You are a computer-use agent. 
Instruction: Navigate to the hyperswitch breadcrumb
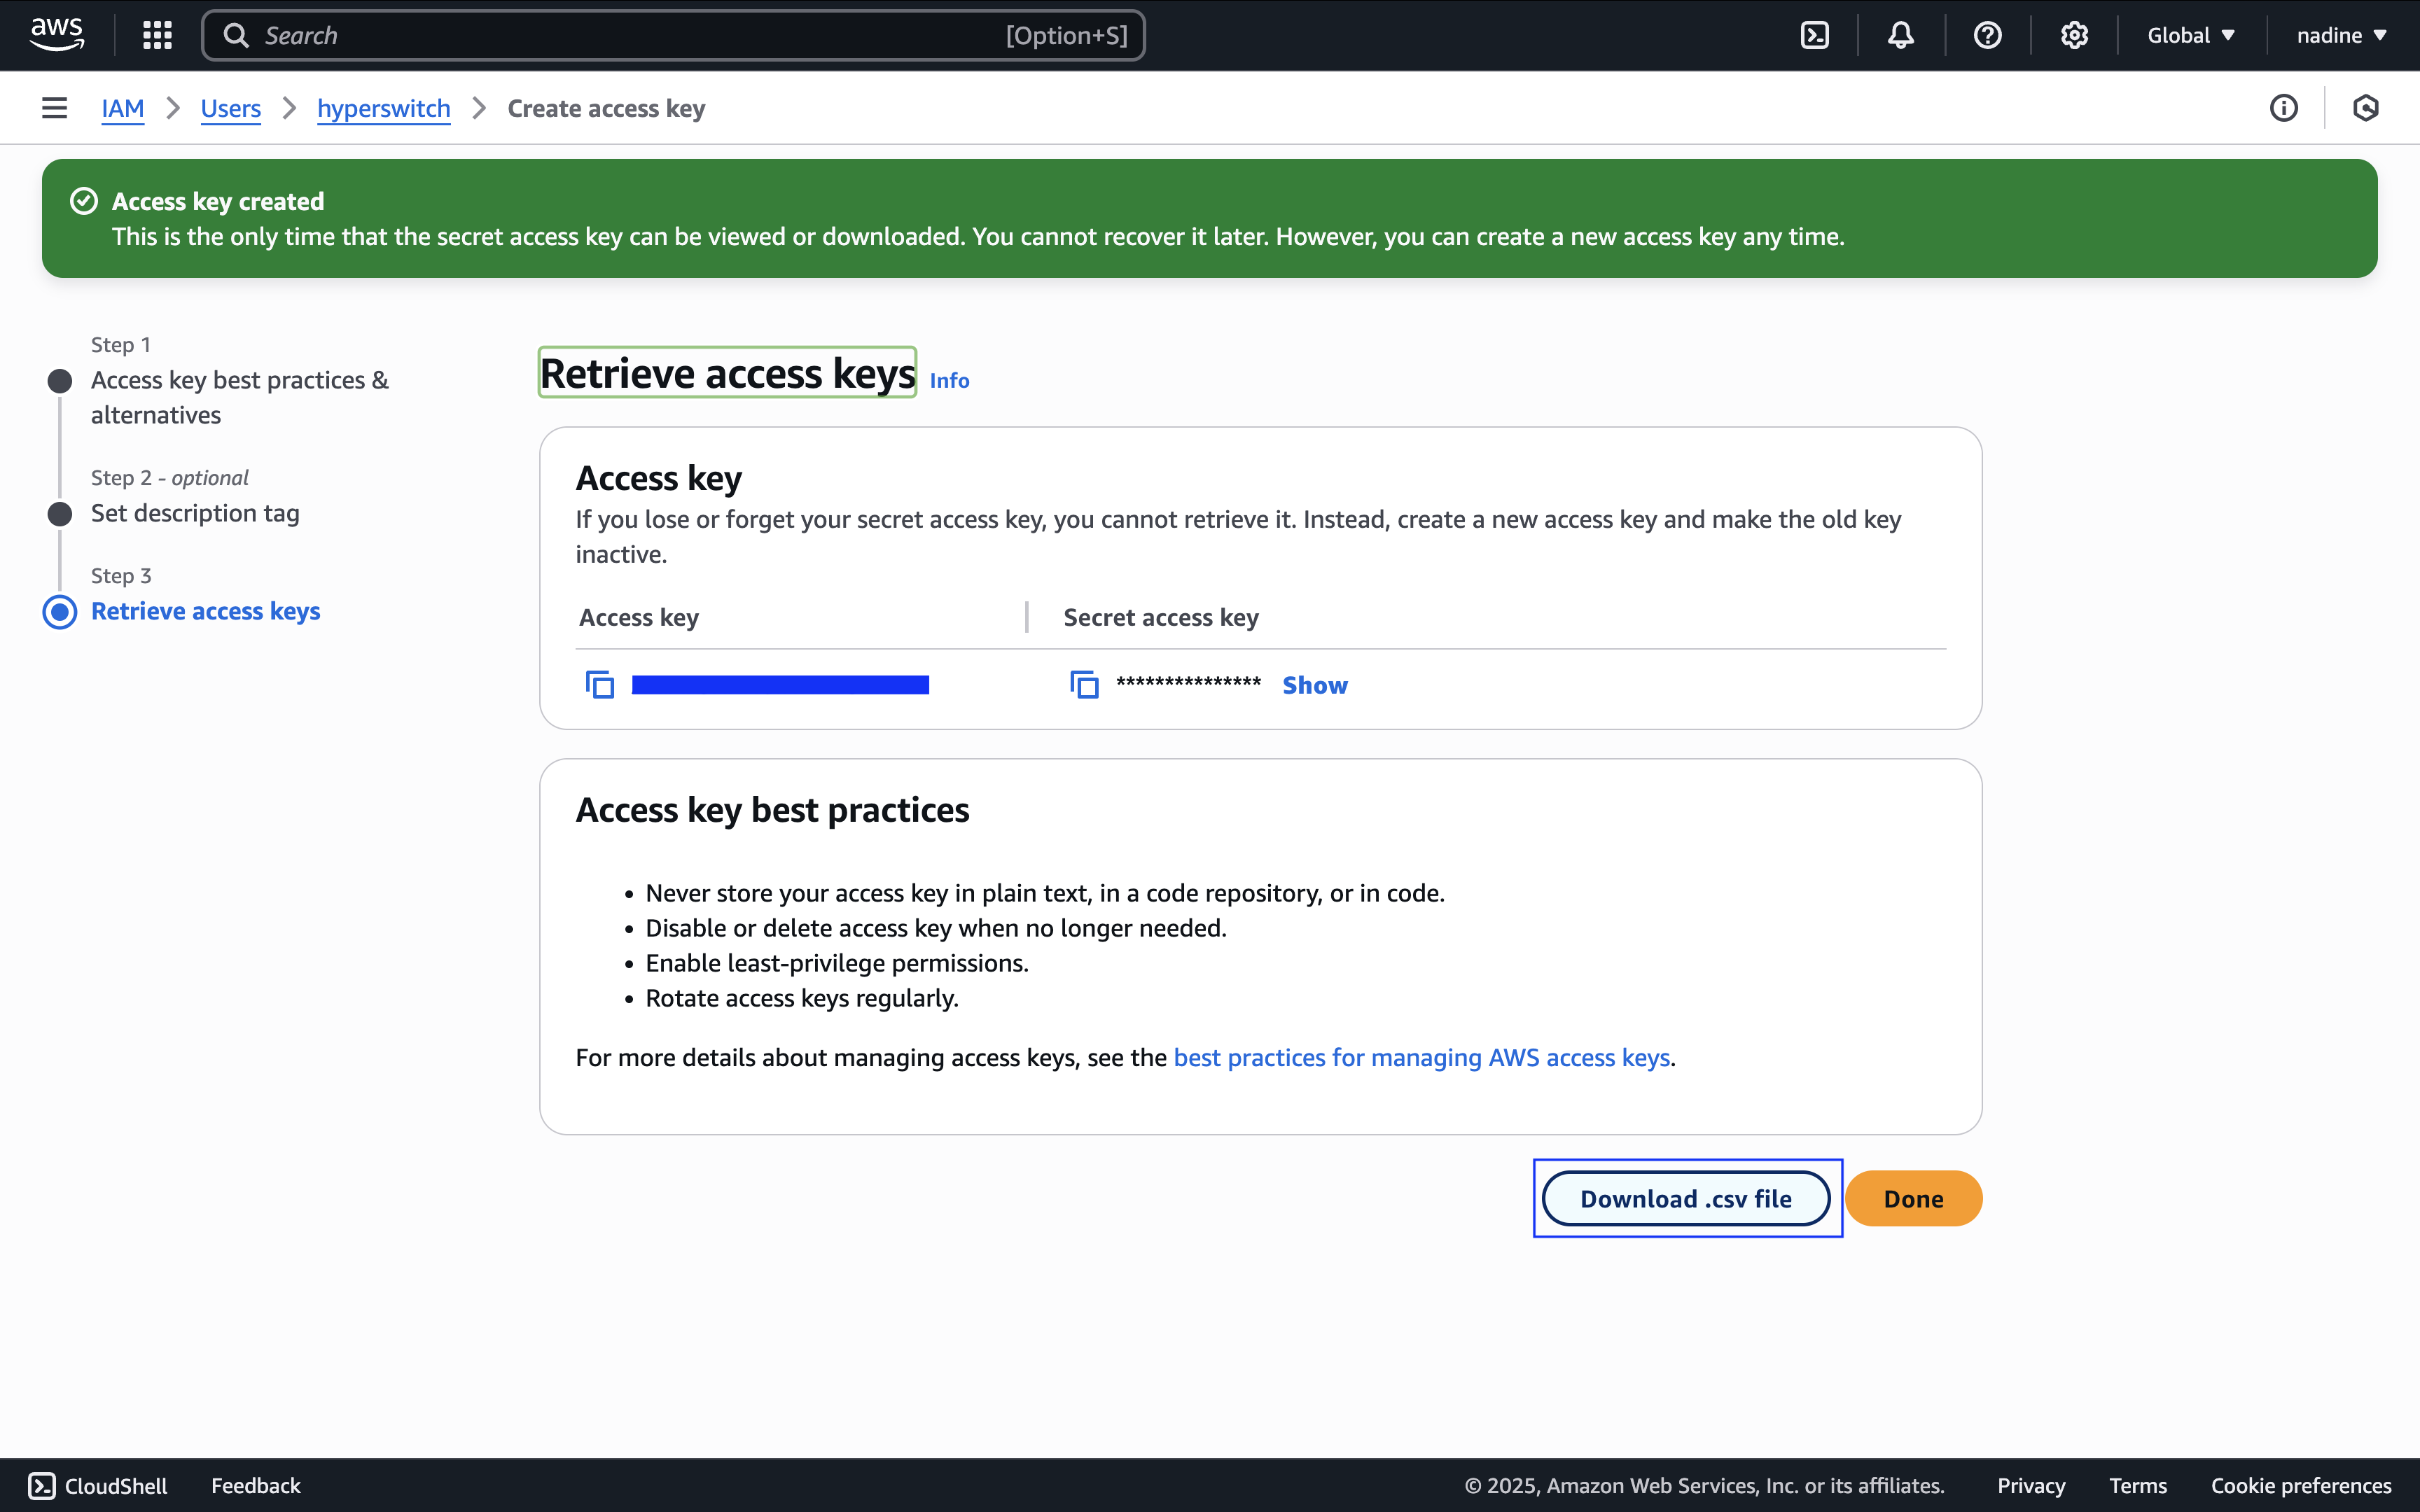[x=383, y=108]
